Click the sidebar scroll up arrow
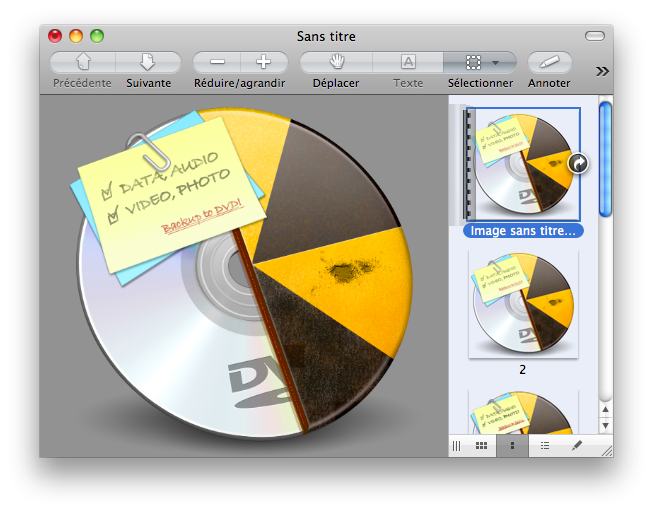This screenshot has width=653, height=512. (x=606, y=410)
